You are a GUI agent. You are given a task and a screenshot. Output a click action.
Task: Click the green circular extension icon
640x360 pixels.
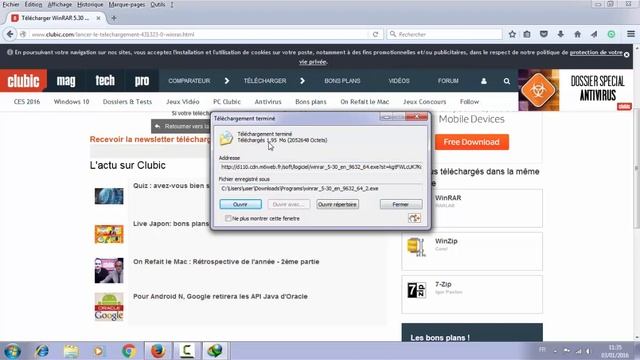tap(611, 34)
